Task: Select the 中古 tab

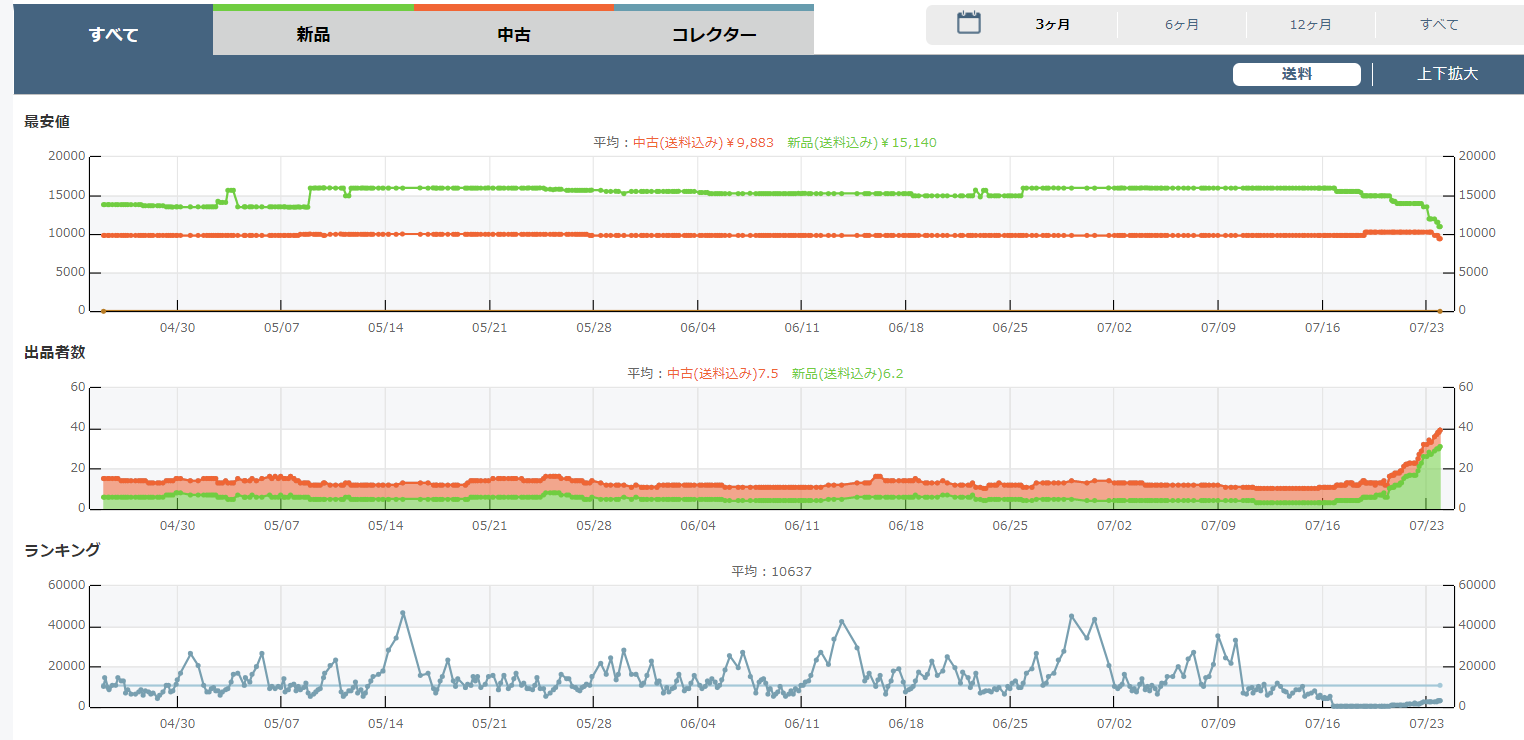Action: (513, 35)
